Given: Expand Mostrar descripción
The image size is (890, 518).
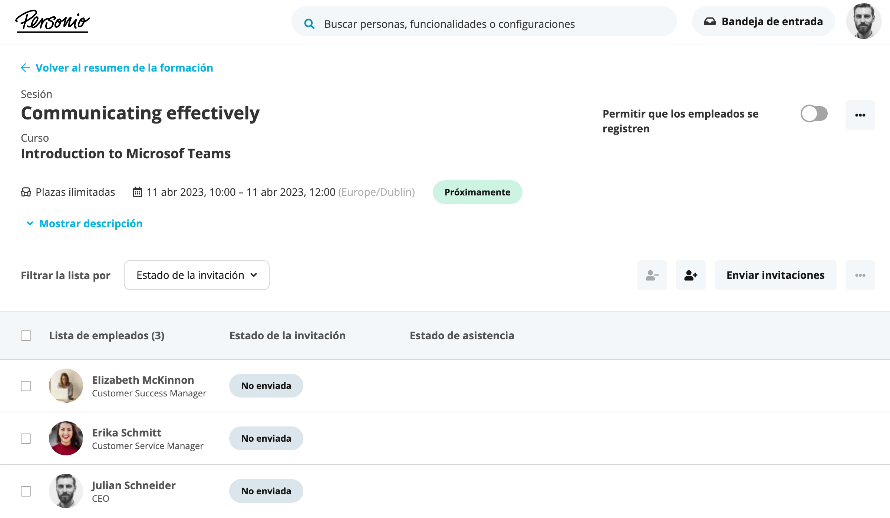Looking at the screenshot, I should (x=85, y=224).
